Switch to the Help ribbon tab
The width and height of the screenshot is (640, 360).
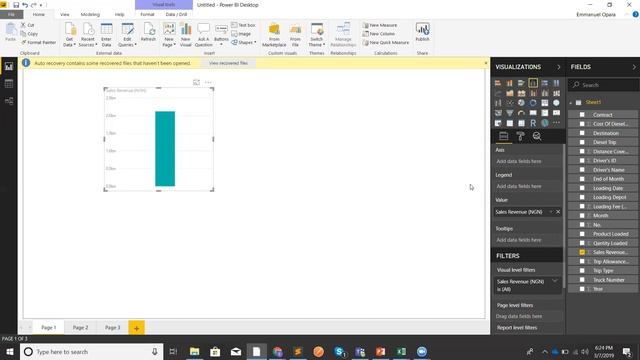[119, 14]
